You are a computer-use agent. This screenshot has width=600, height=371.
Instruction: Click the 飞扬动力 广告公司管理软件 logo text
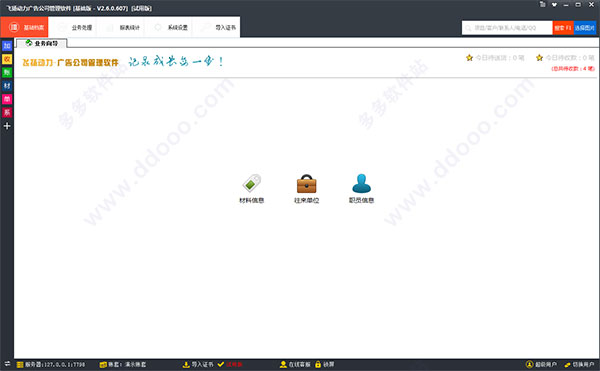[x=70, y=62]
